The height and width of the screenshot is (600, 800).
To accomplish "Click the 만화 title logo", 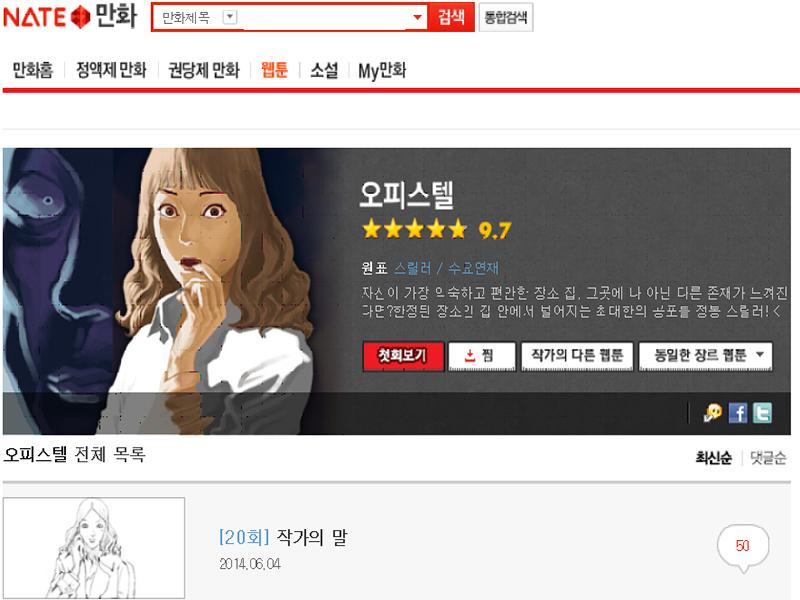I will point(116,16).
